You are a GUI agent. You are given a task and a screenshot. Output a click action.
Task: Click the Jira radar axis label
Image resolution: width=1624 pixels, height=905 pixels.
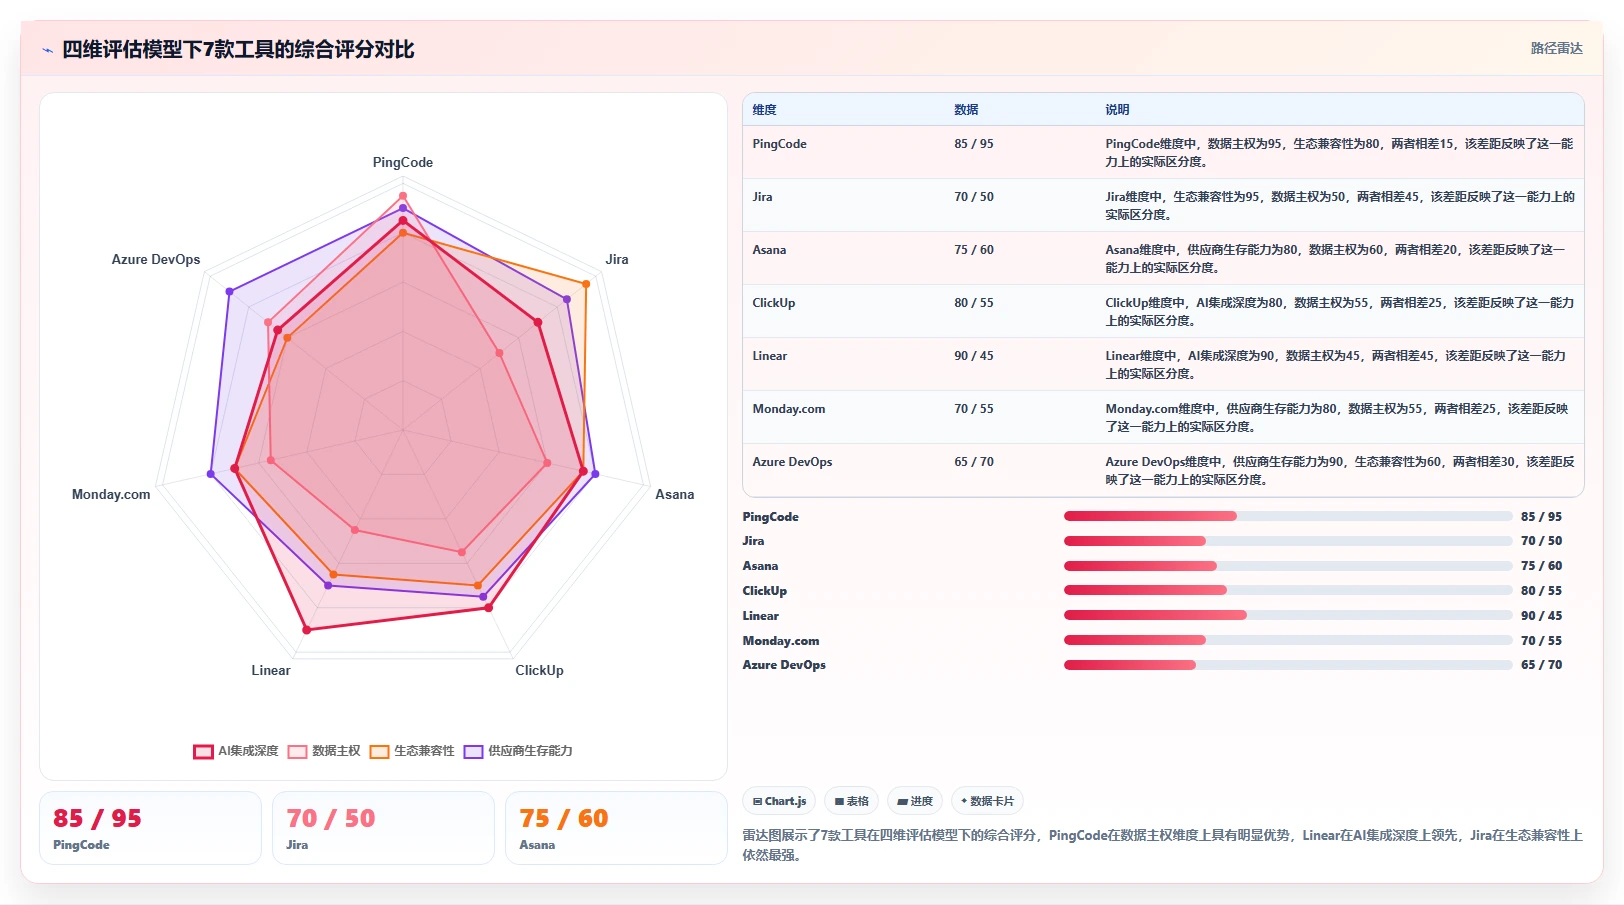tap(617, 259)
